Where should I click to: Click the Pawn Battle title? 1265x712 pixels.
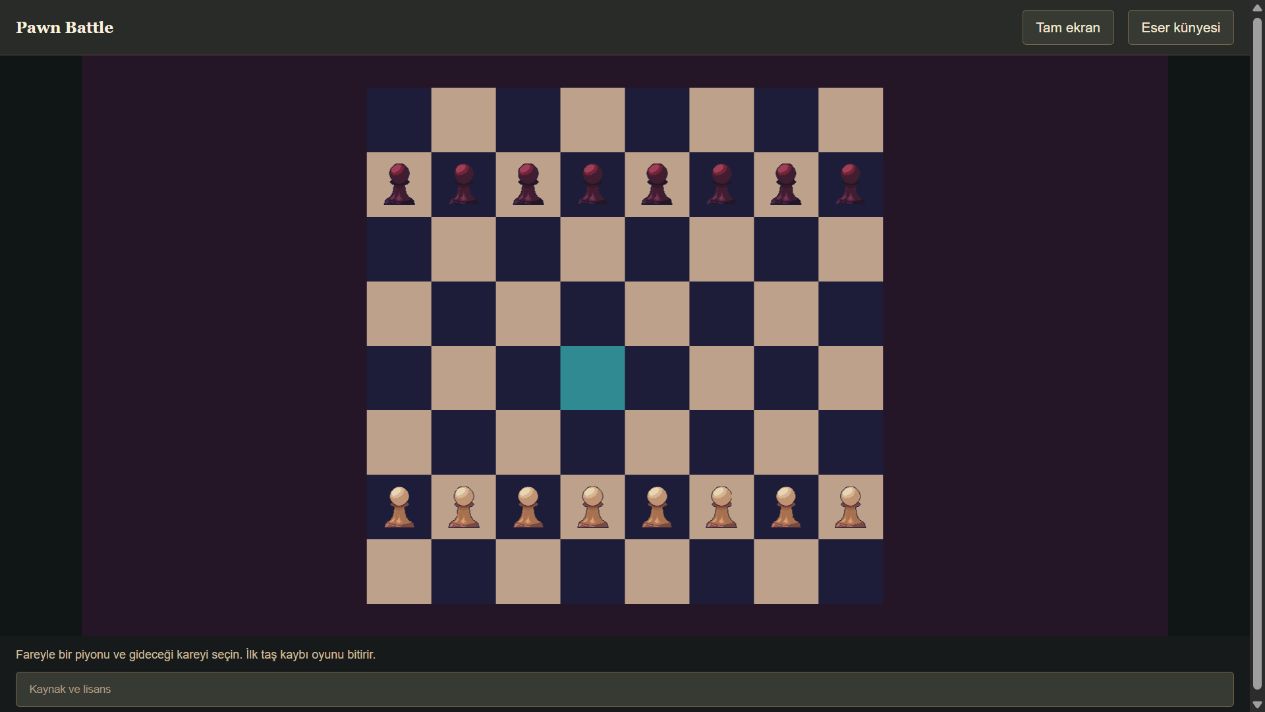point(65,28)
